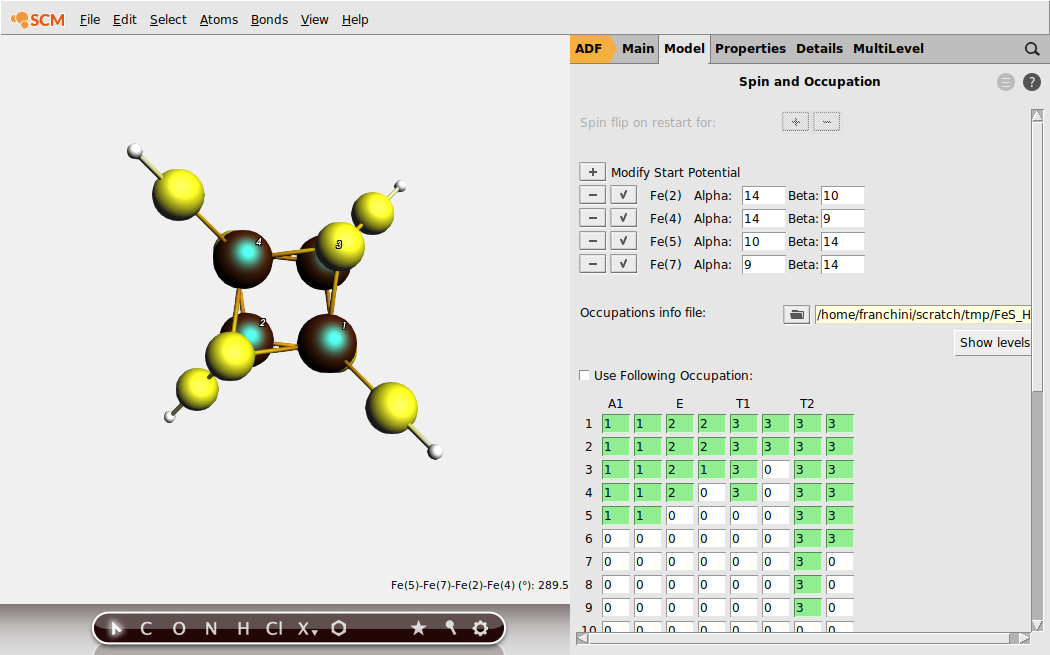This screenshot has height=655, width=1050.
Task: Open the Atoms menu
Action: pos(218,19)
